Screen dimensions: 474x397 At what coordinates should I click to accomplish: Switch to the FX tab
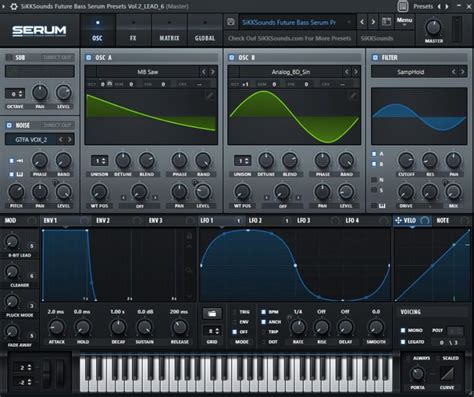[133, 31]
